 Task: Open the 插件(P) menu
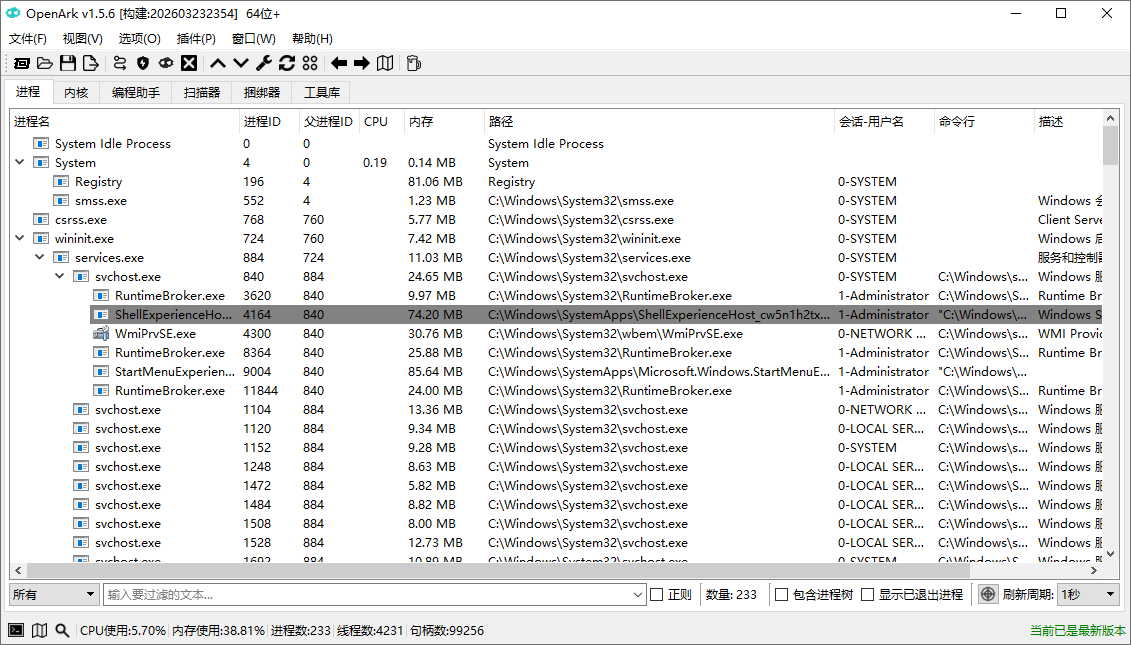click(x=196, y=38)
